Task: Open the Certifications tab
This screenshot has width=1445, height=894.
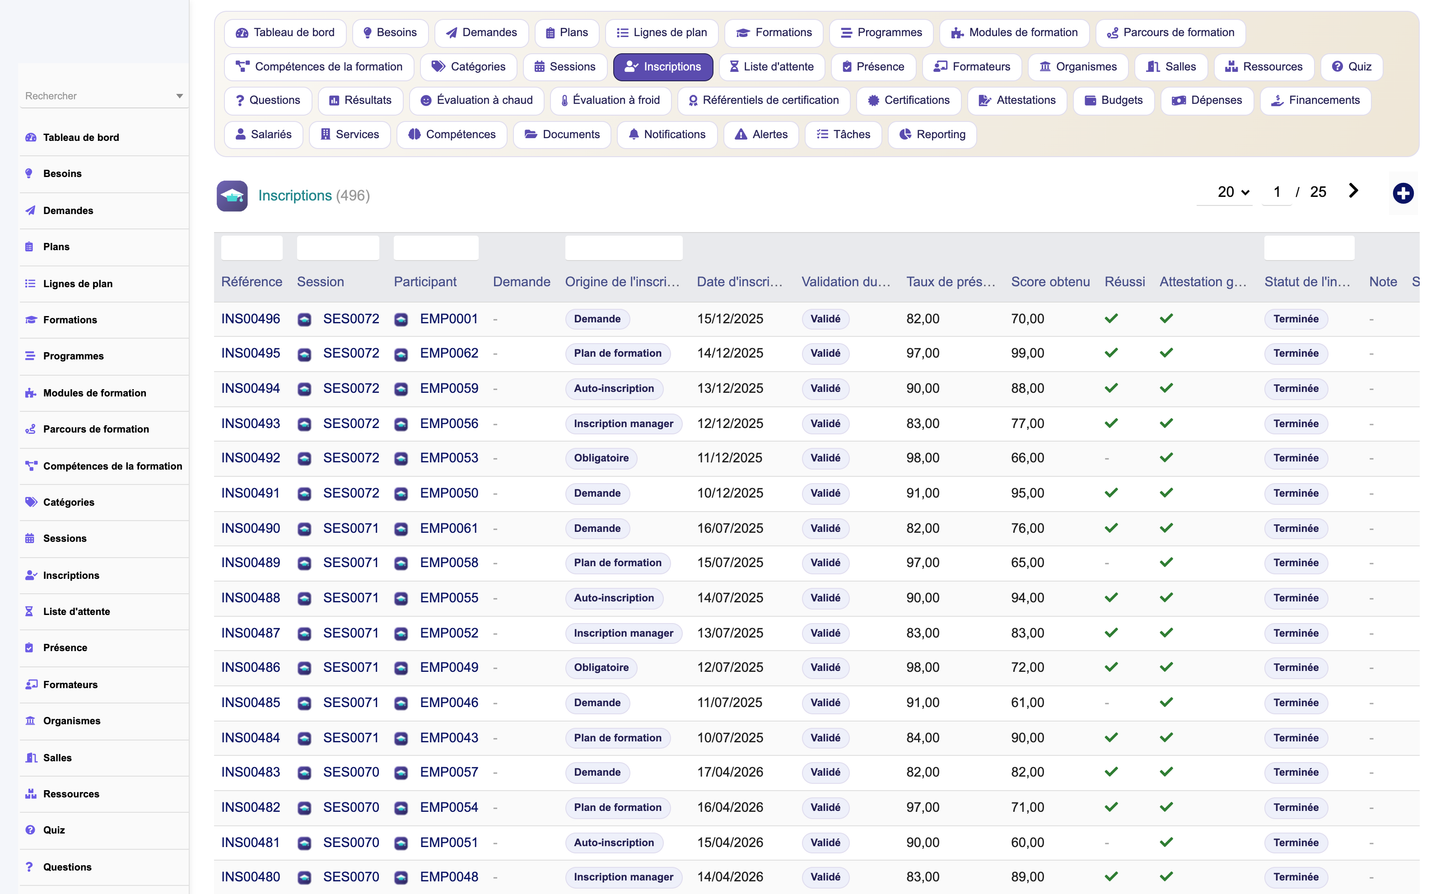Action: tap(908, 100)
